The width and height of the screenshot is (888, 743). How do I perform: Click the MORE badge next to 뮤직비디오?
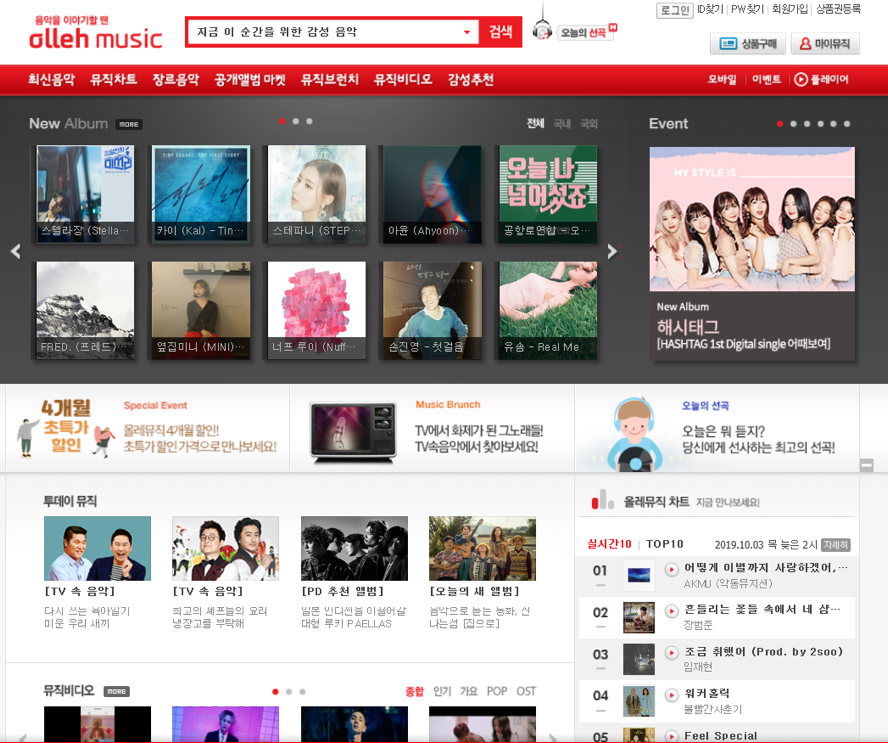point(117,691)
